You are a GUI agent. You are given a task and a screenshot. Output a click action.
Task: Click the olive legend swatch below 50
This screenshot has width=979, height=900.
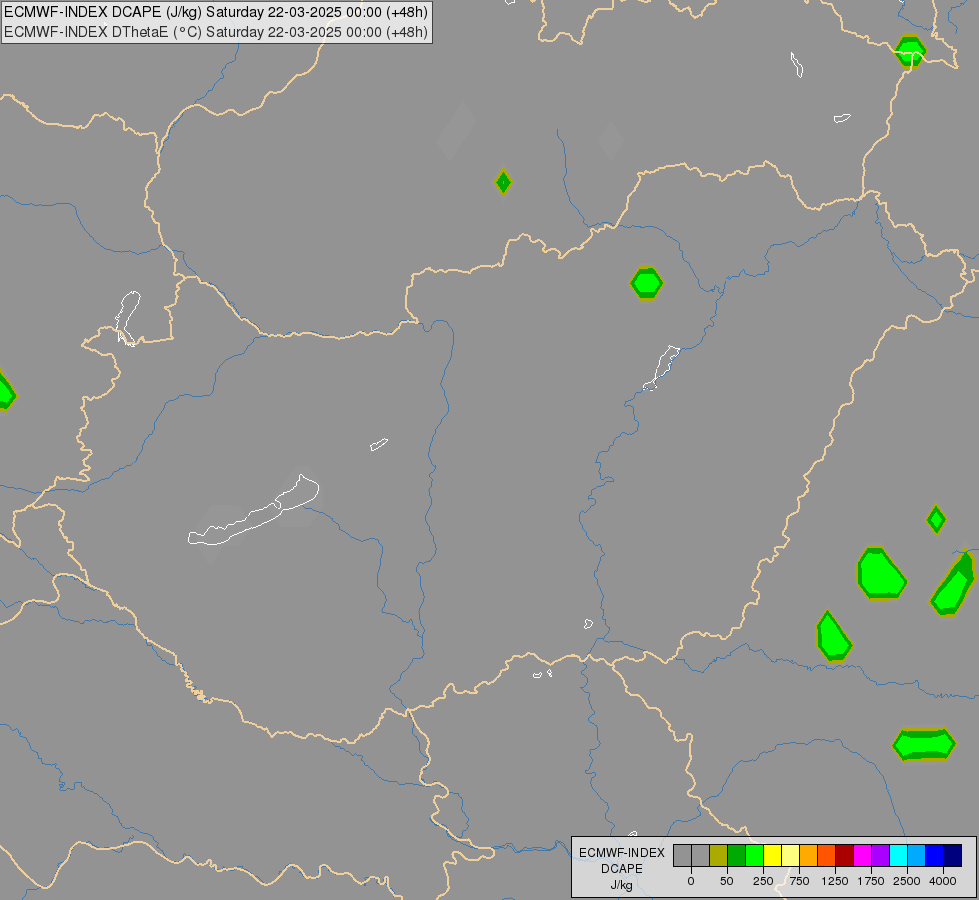719,855
